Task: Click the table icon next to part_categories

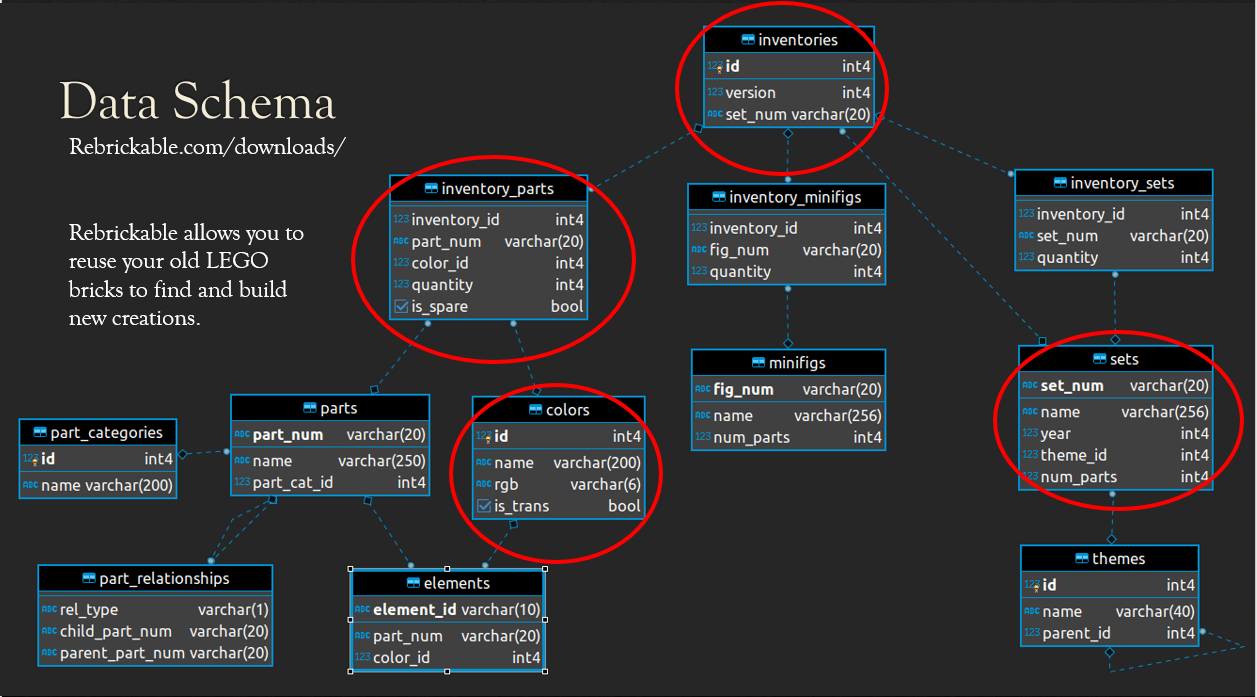Action: (40, 433)
